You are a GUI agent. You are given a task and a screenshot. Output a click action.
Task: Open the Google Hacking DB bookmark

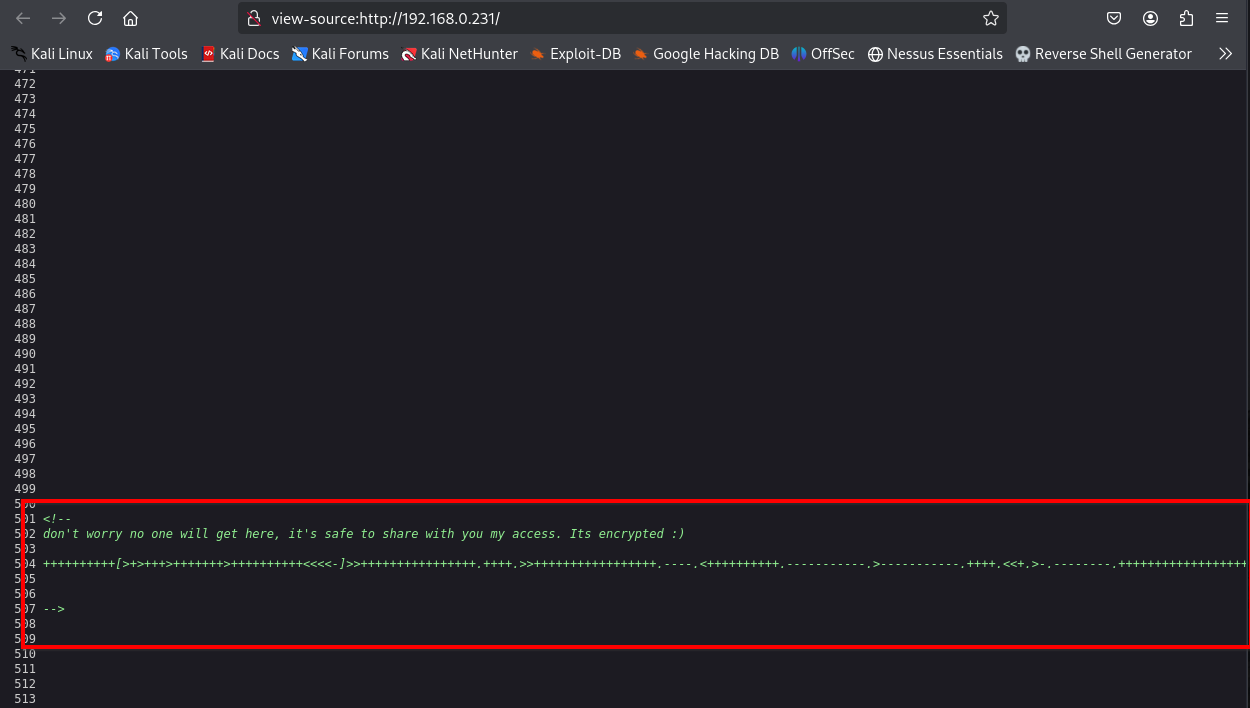[705, 54]
